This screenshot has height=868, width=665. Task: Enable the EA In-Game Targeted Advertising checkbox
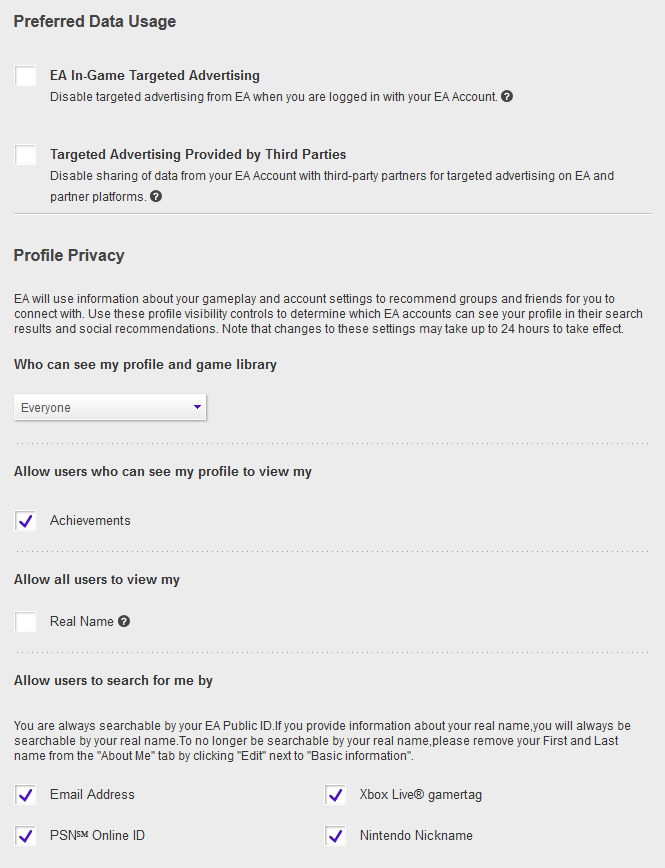pos(26,76)
